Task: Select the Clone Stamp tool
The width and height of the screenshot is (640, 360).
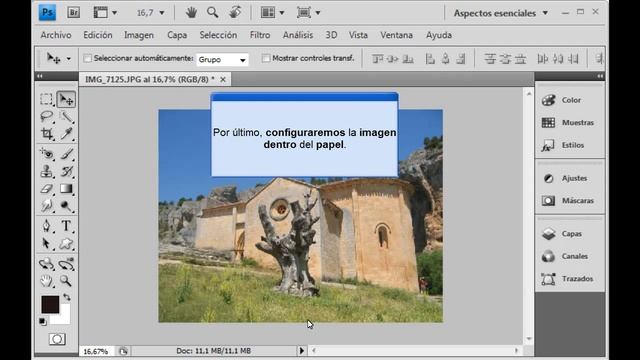Action: tap(47, 171)
